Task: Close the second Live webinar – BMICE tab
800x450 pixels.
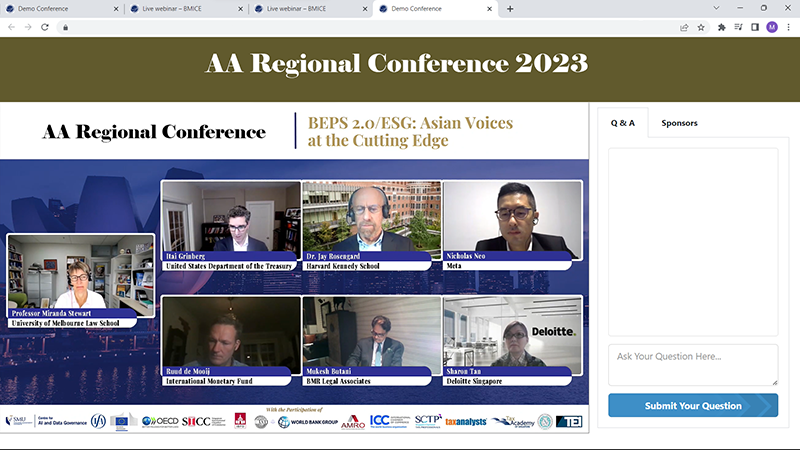Action: 365,9
